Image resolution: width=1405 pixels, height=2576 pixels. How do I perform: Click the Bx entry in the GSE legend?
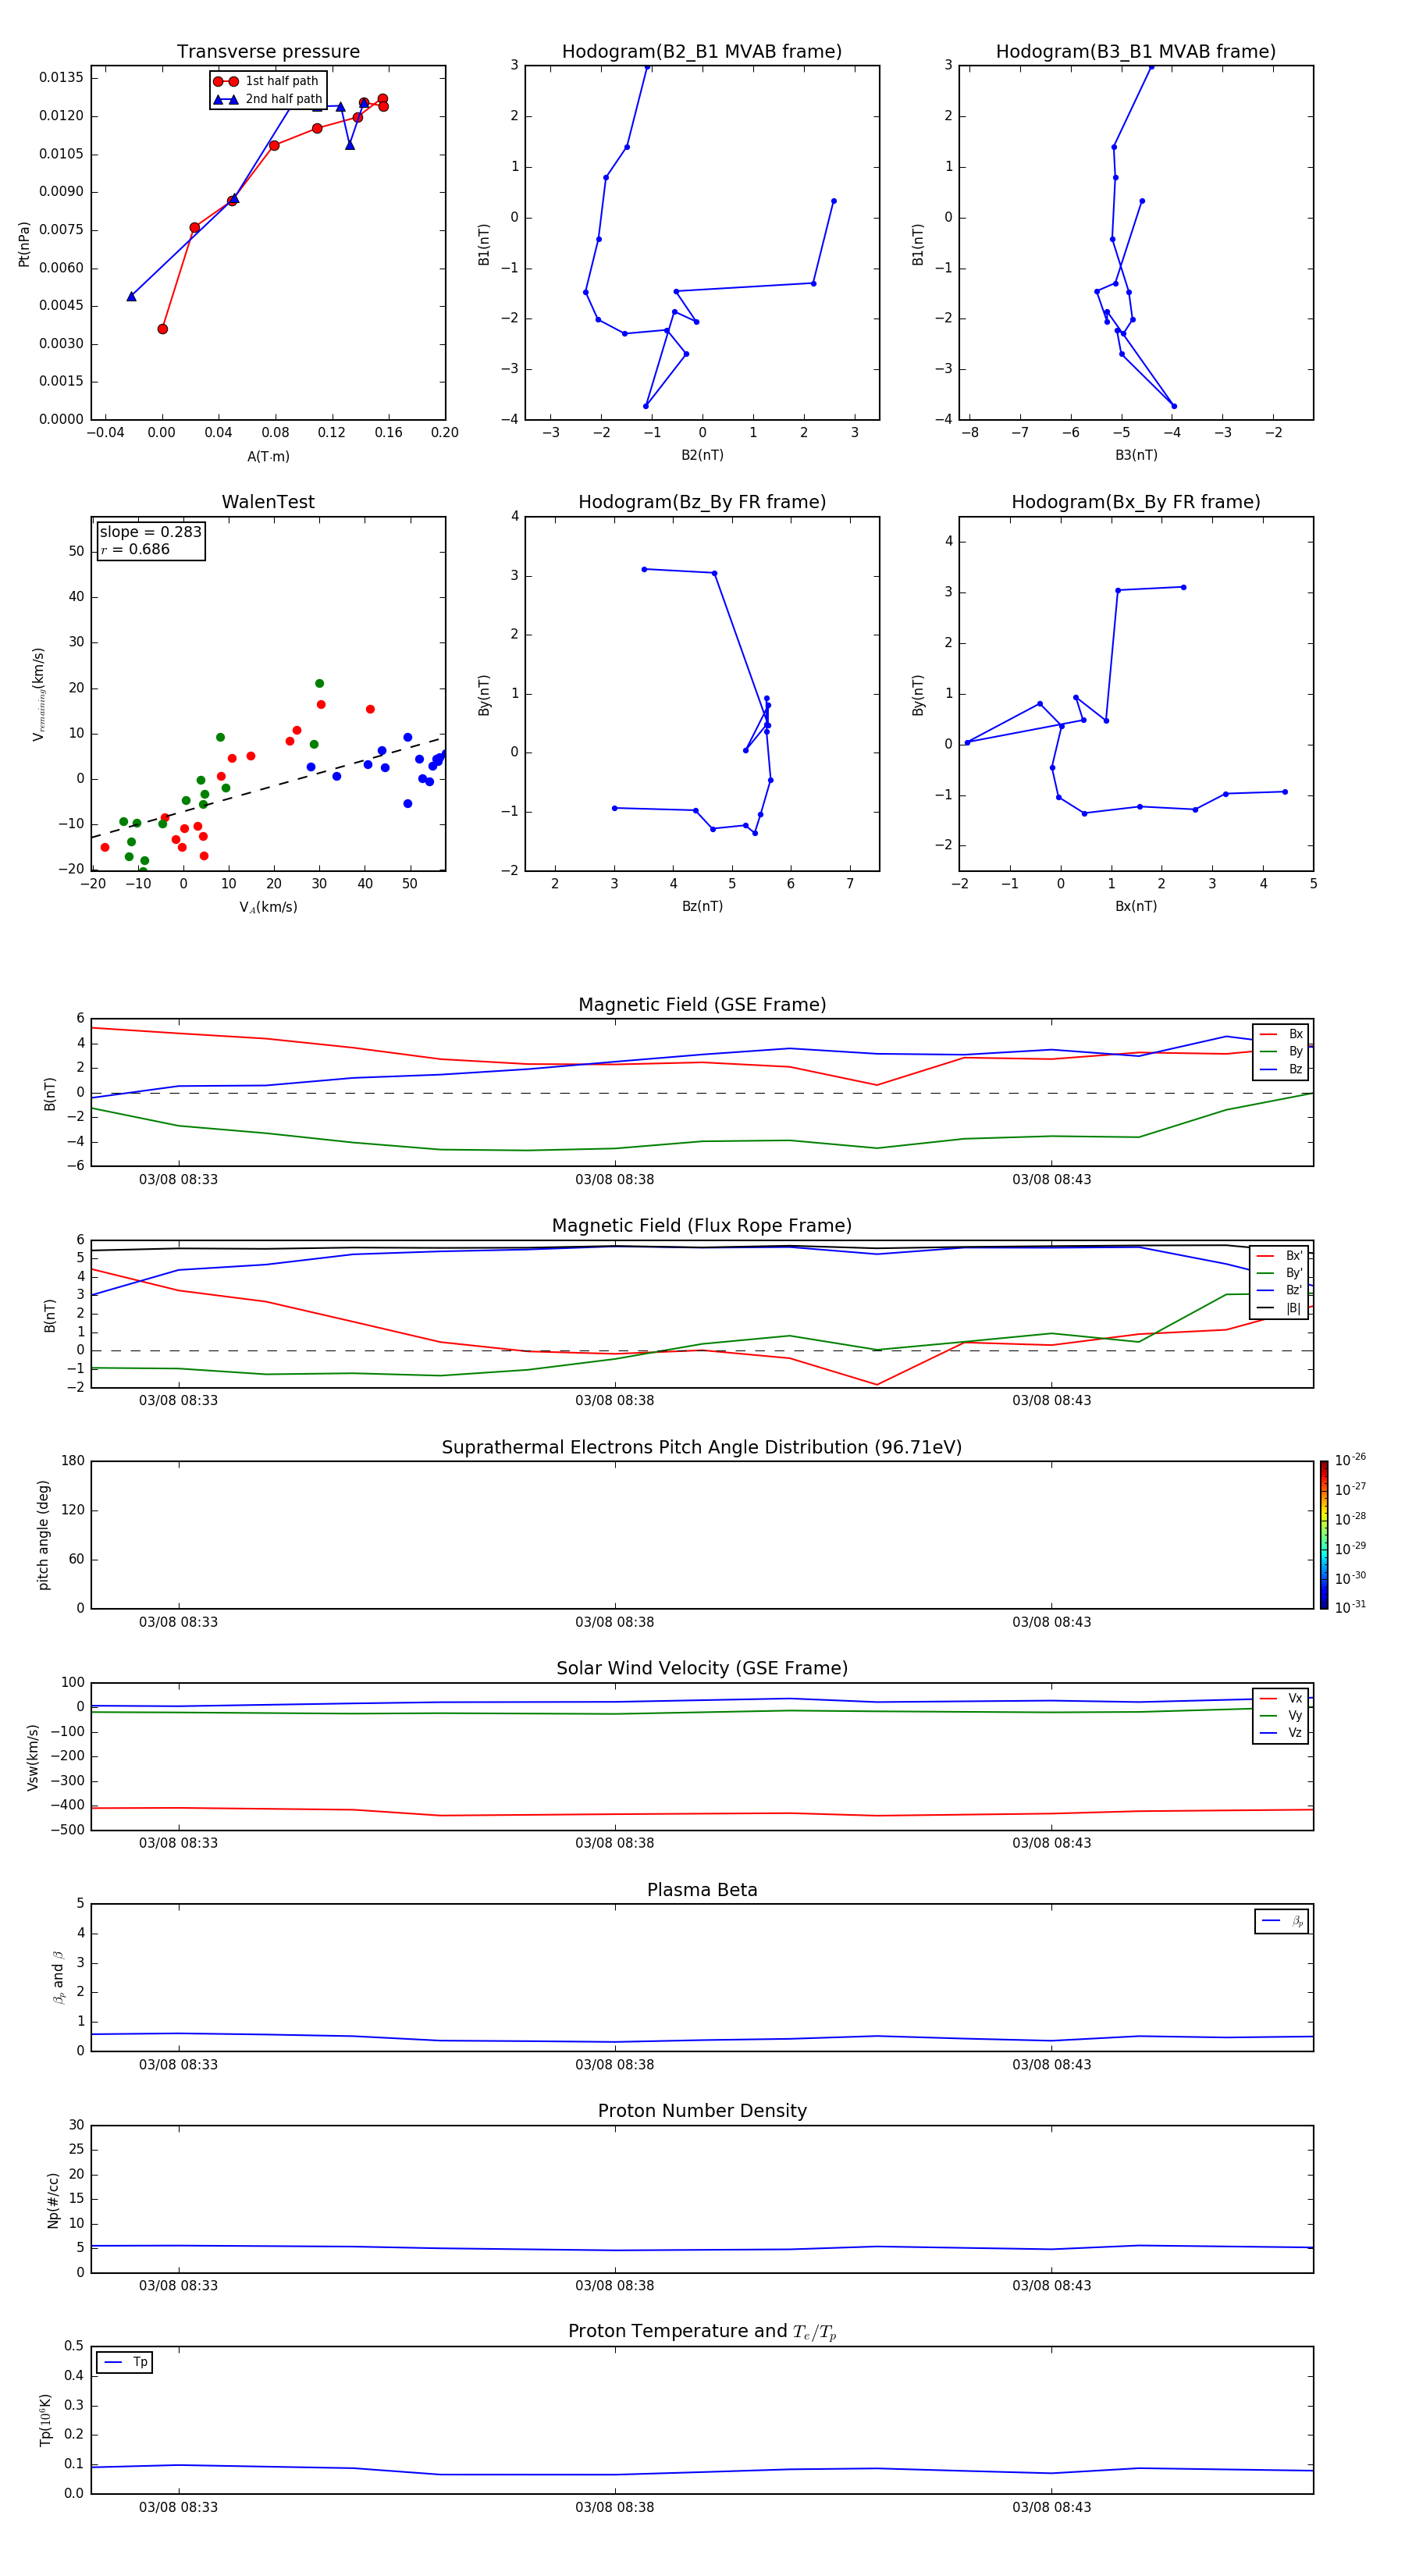(1282, 1034)
